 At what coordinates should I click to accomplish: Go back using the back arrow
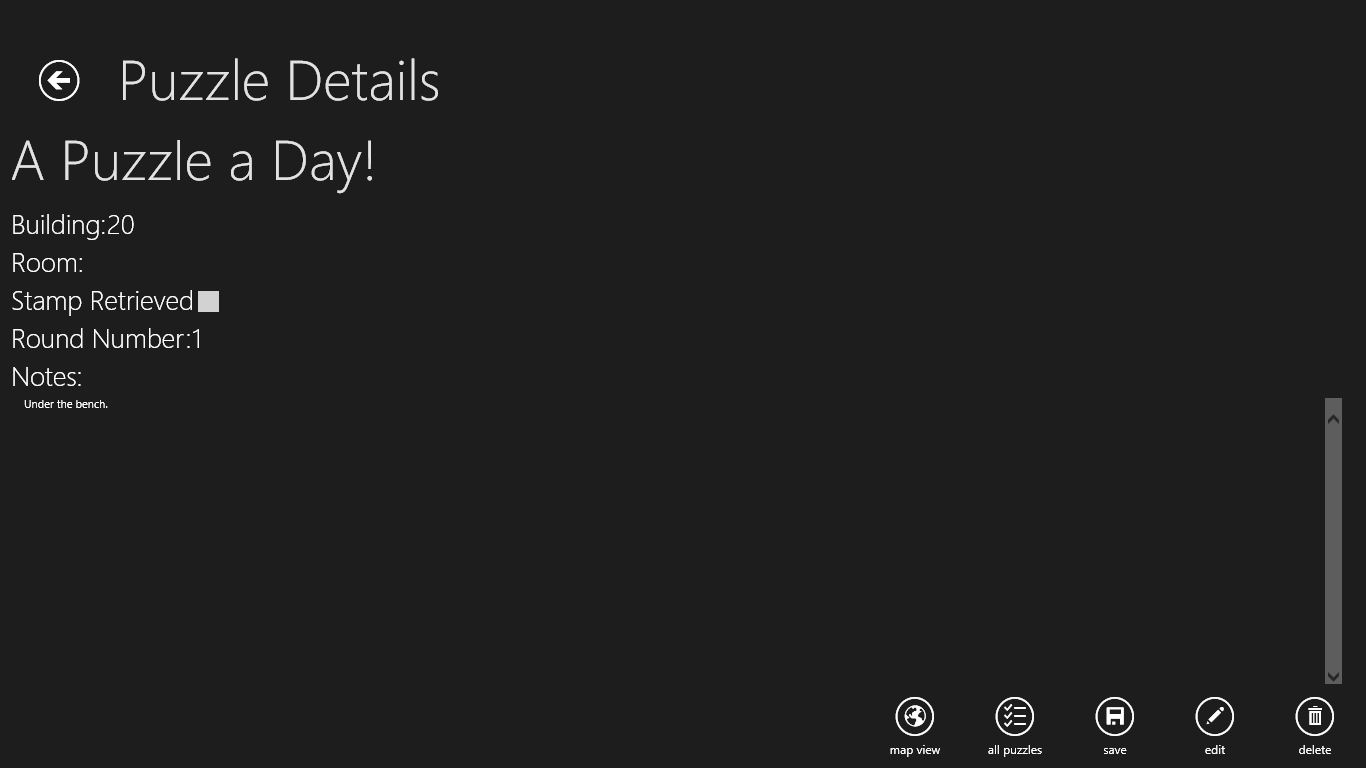click(x=59, y=81)
